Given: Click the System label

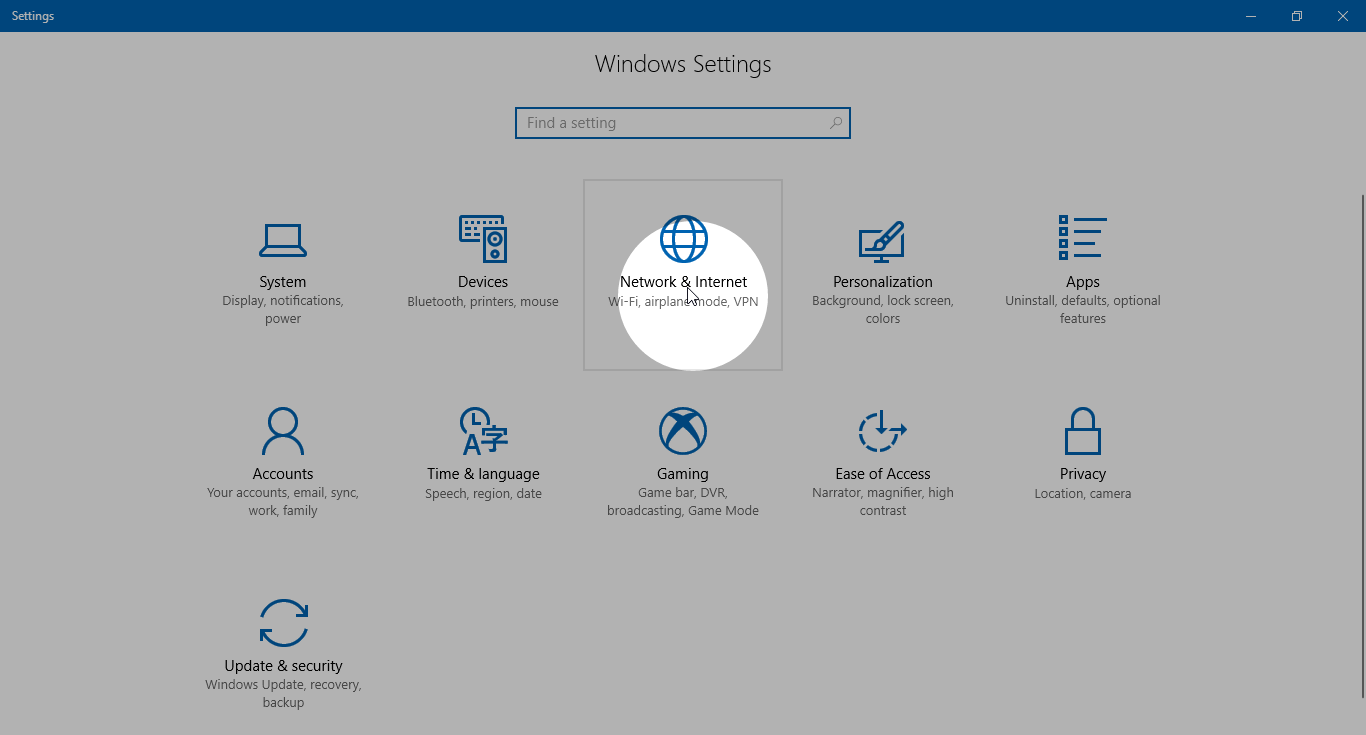Looking at the screenshot, I should [283, 282].
